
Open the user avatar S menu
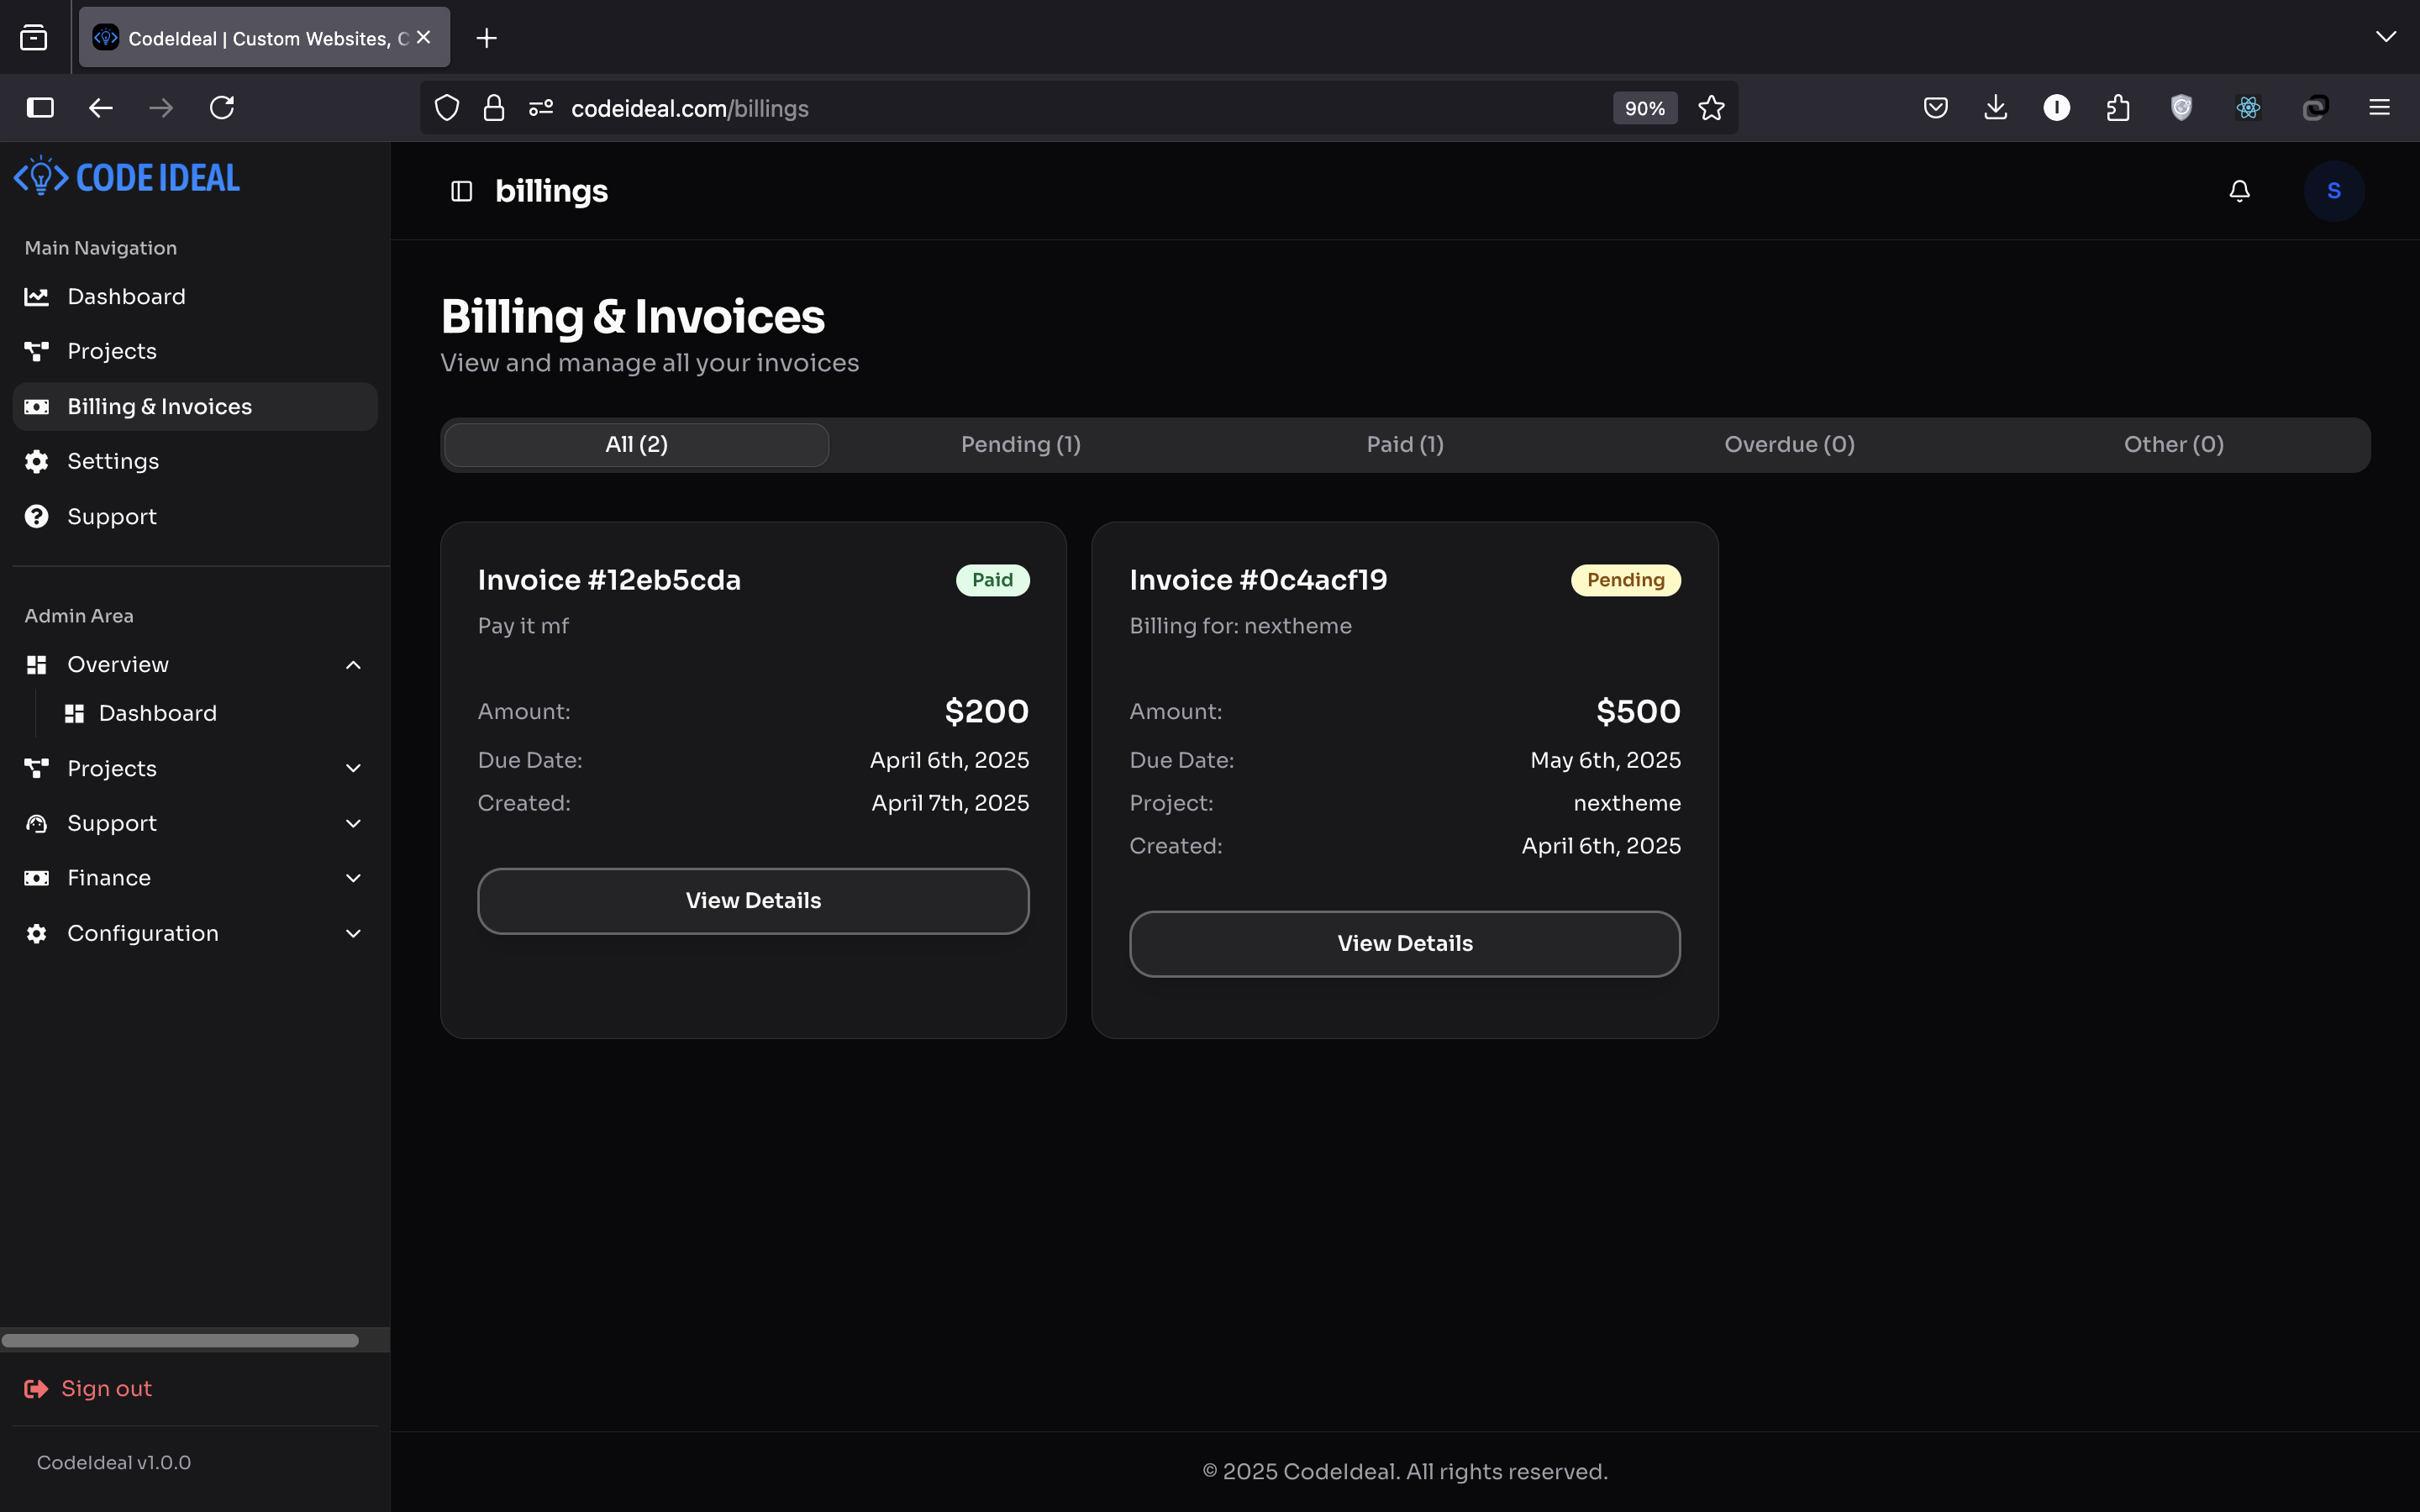coord(2333,191)
